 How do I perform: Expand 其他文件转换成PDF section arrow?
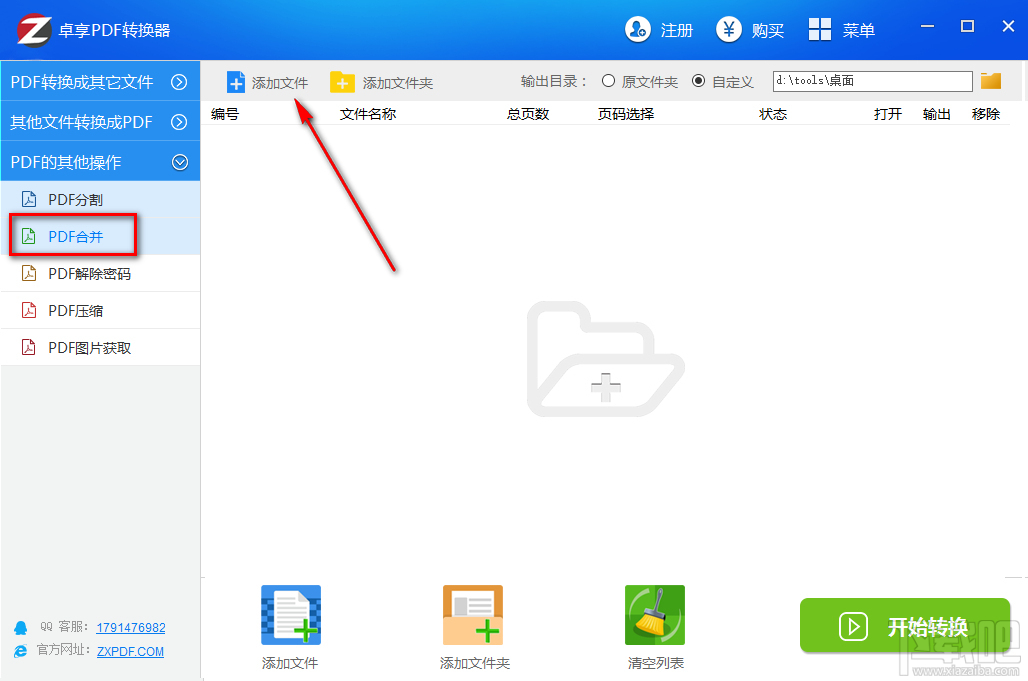tap(179, 122)
